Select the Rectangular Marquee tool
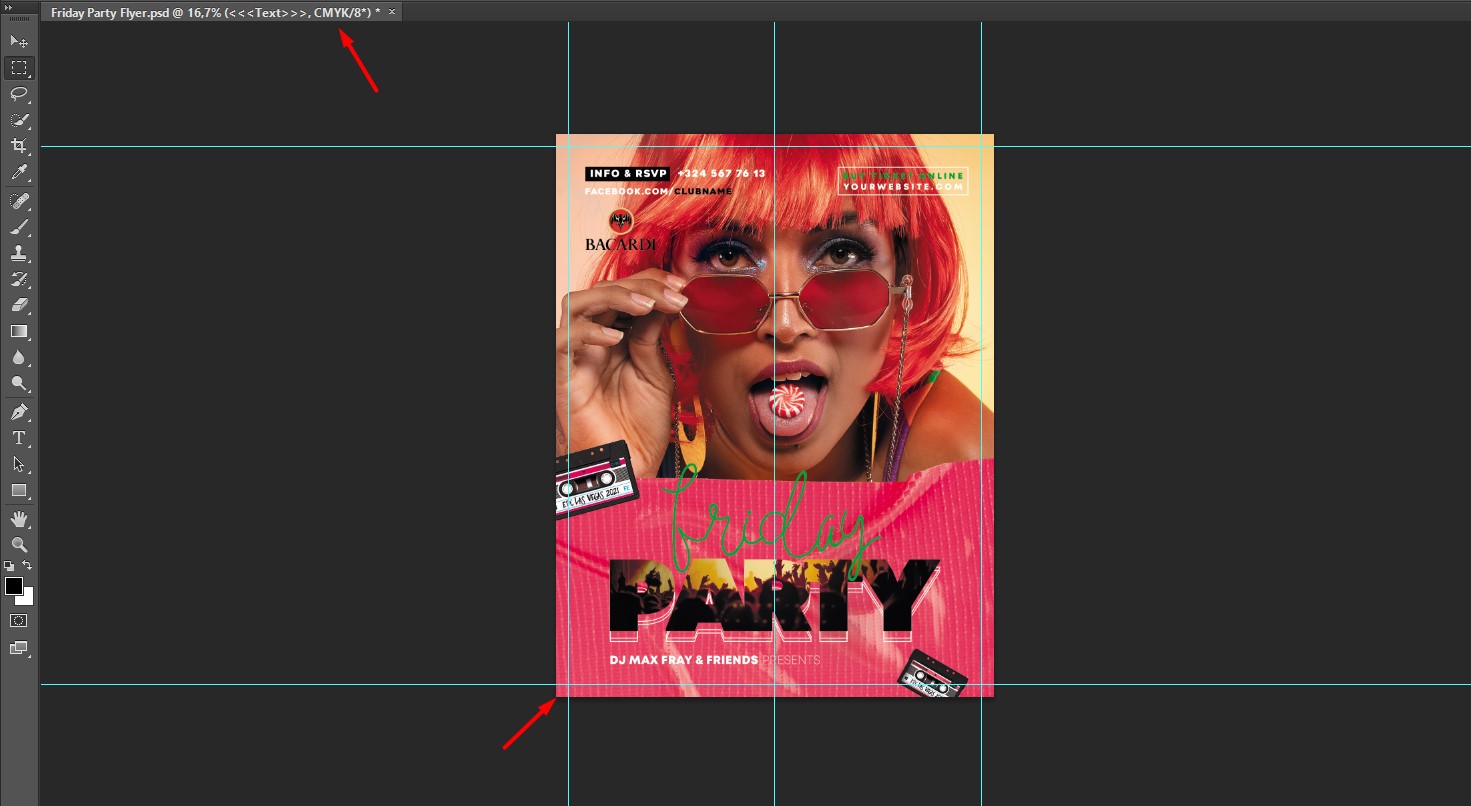 [19, 68]
